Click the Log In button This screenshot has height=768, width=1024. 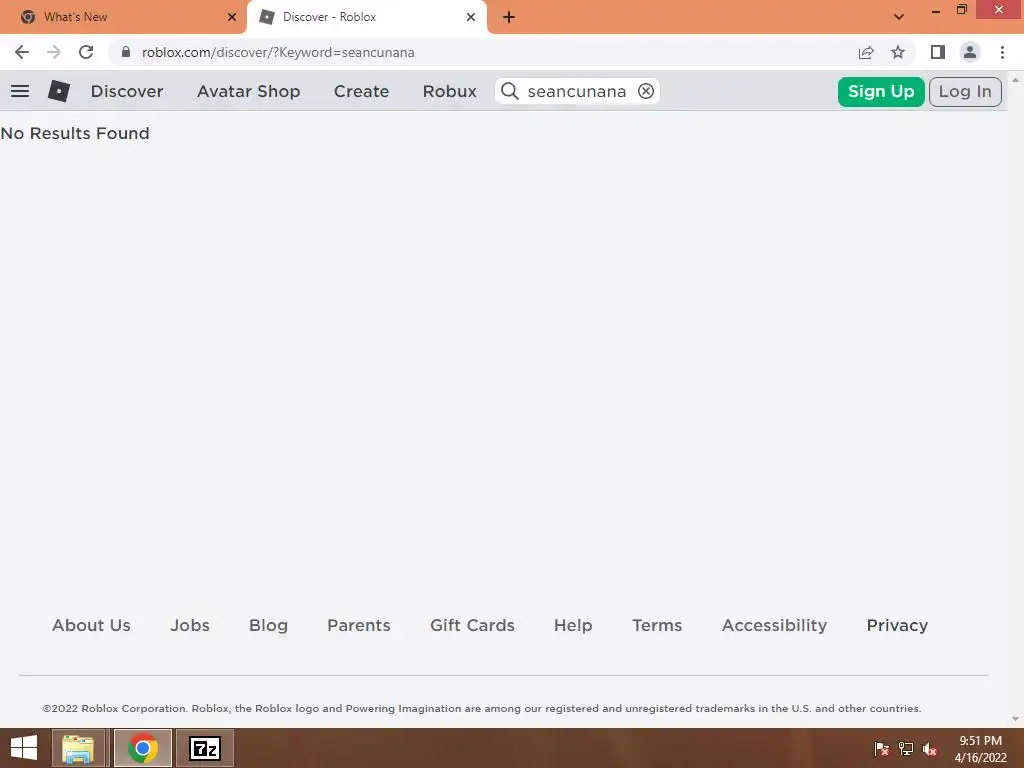tap(965, 91)
